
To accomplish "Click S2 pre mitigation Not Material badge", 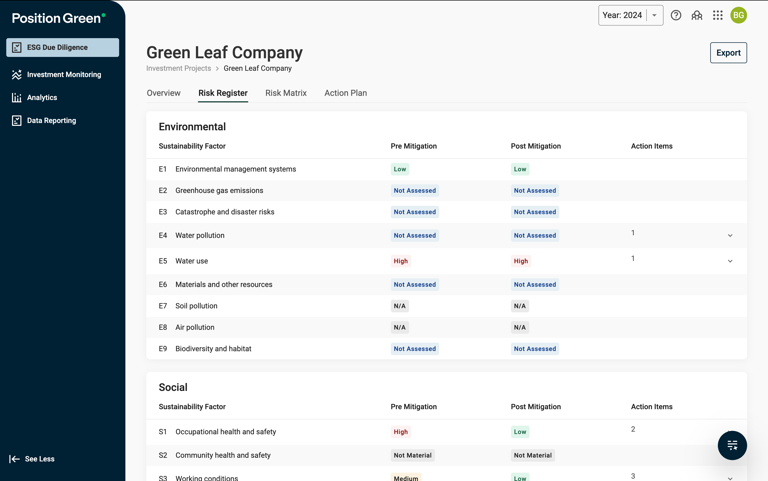I will 412,456.
